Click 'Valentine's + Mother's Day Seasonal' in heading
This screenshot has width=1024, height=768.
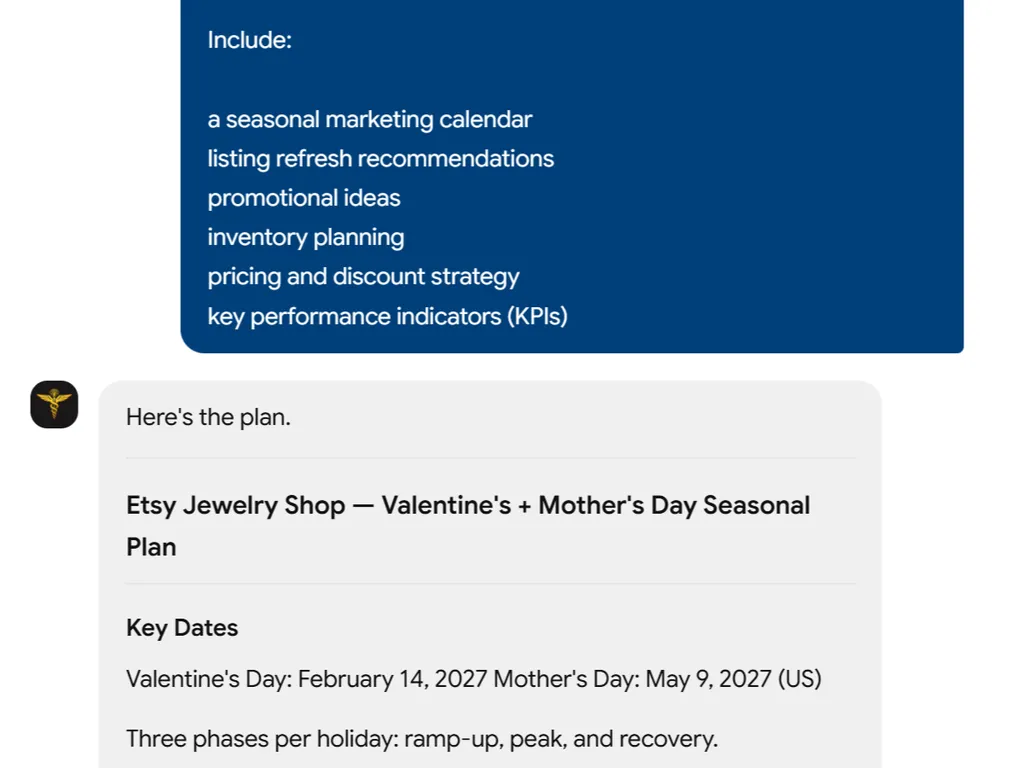pyautogui.click(x=596, y=505)
